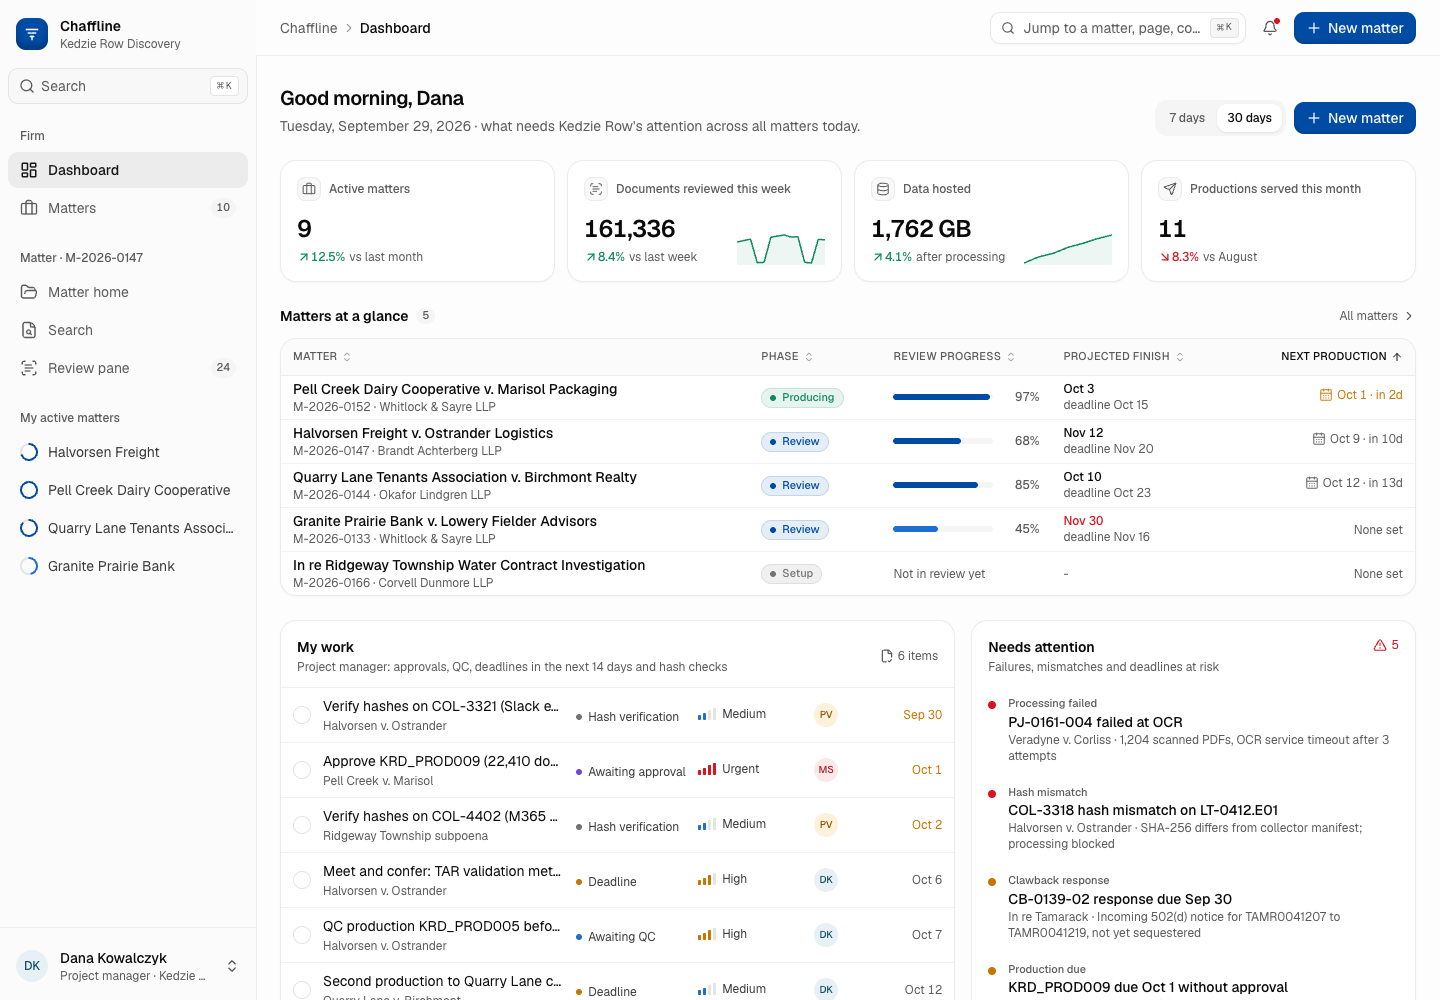
Task: Sort by REVIEW PROGRESS column header
Action: 954,357
